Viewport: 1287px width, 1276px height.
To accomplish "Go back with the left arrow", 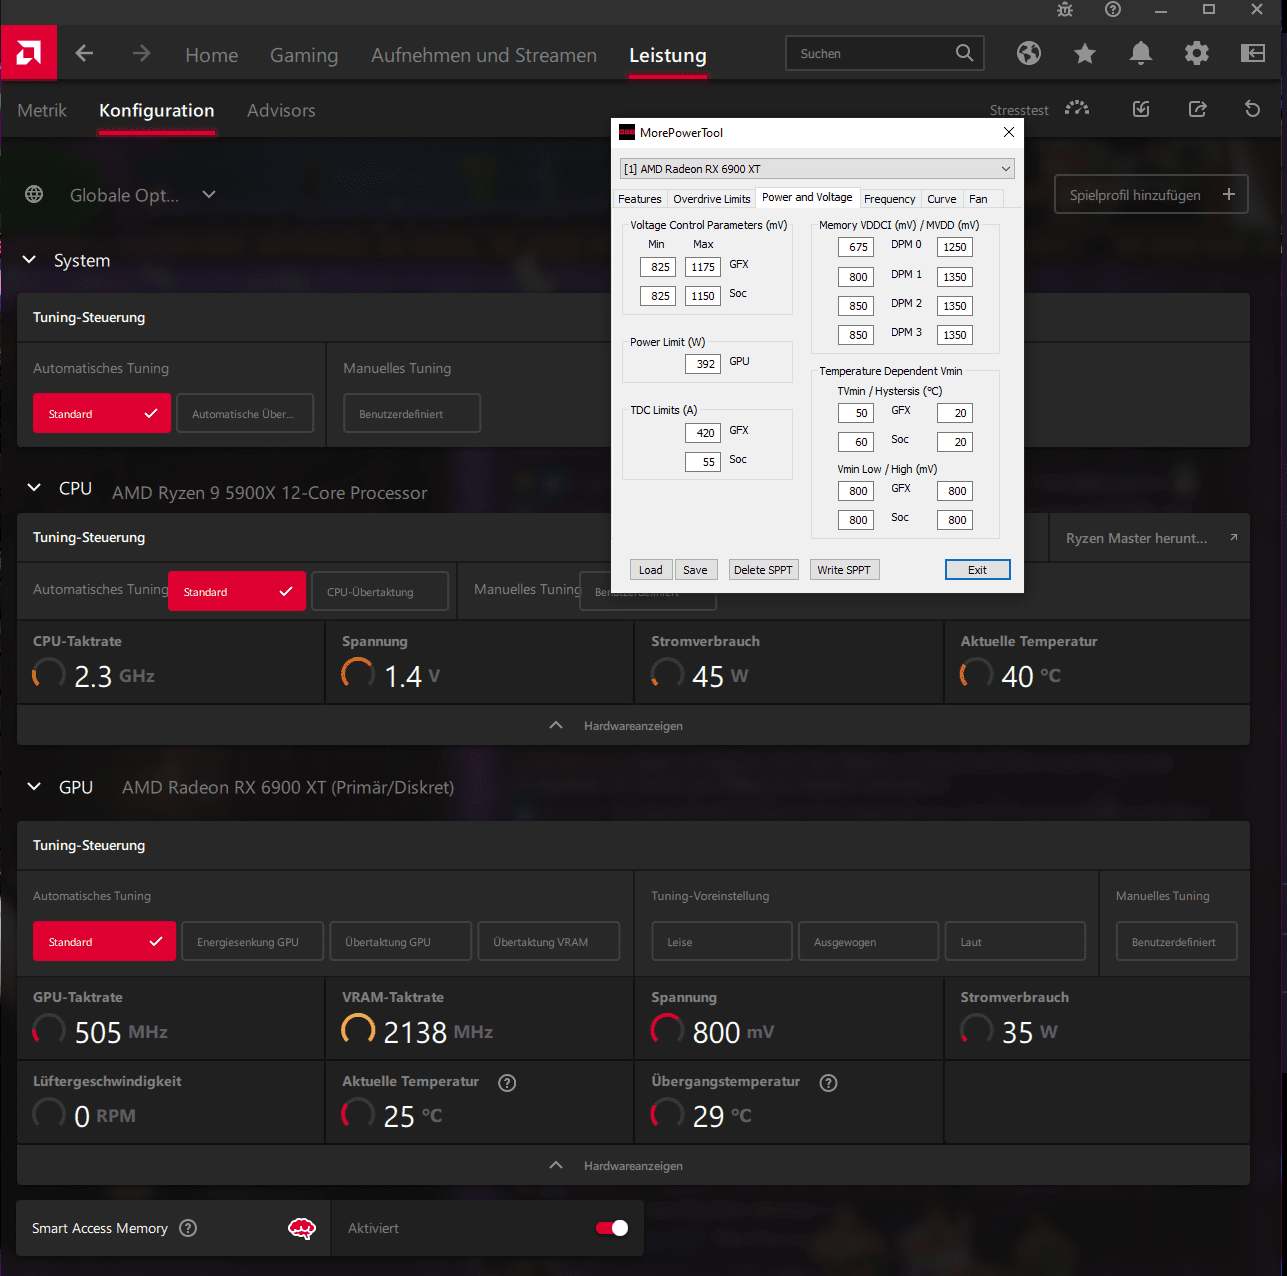I will pos(85,53).
